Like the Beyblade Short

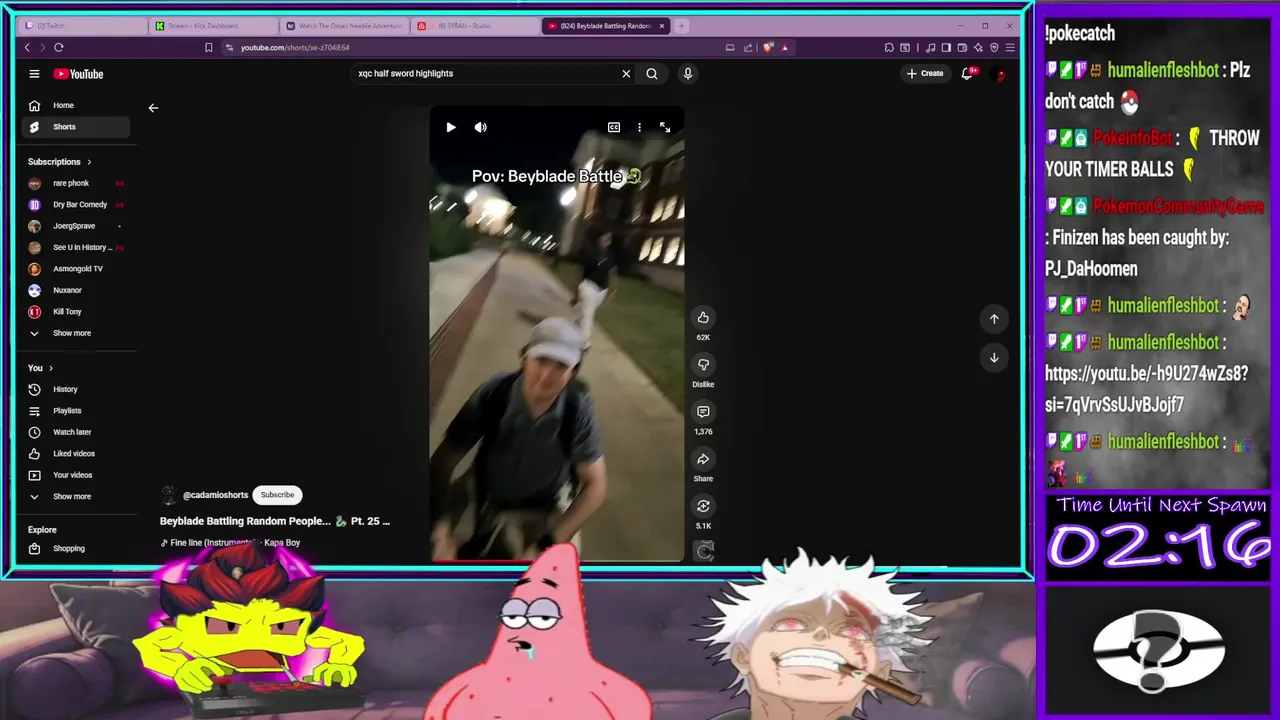703,317
